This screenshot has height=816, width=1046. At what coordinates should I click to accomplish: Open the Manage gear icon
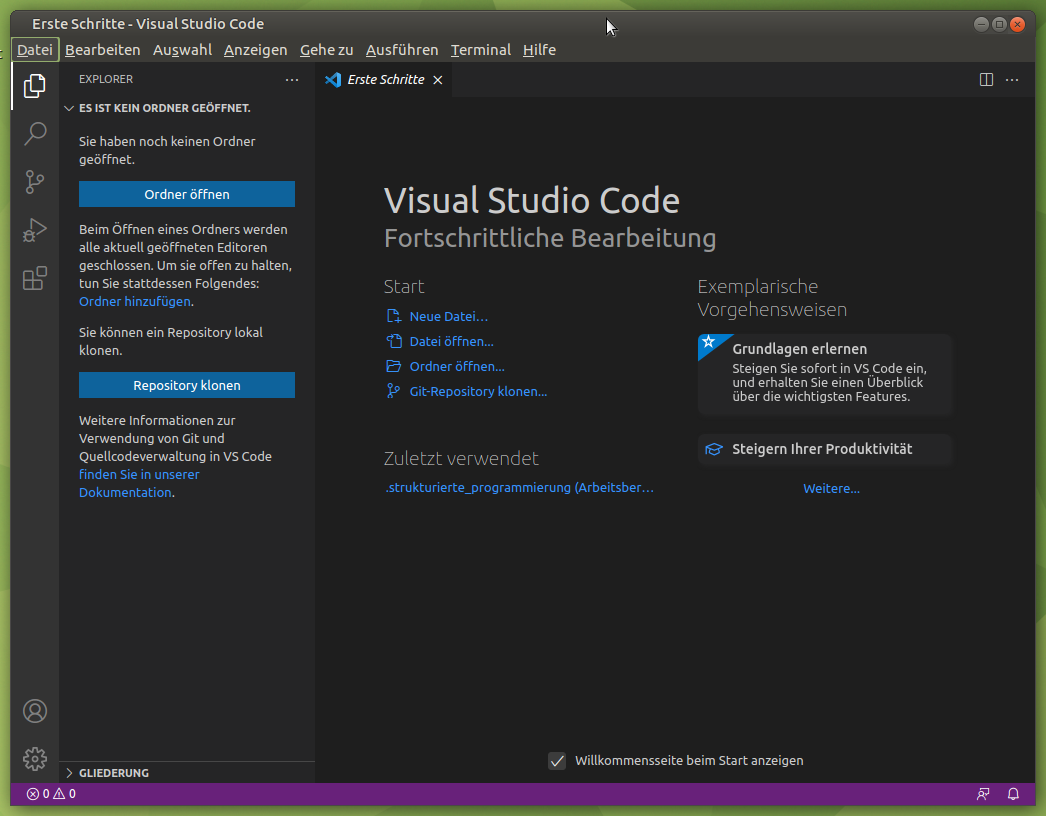coord(35,759)
